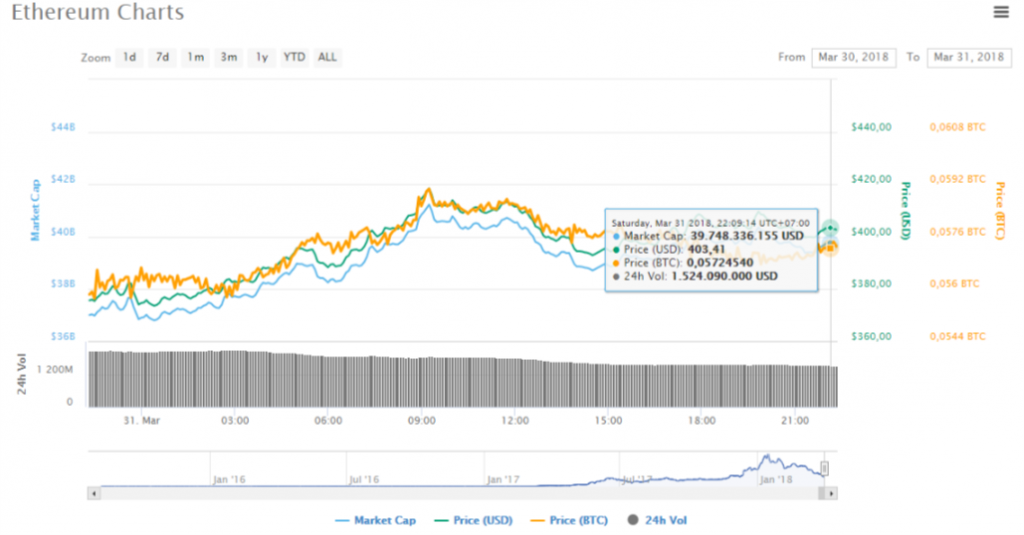This screenshot has height=535, width=1024.
Task: Click the price peak near 09:00
Action: [429, 189]
